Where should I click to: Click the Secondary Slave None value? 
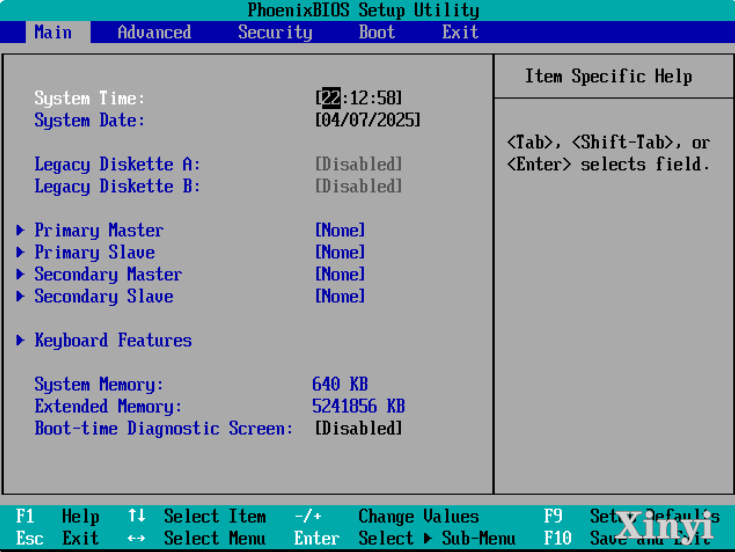point(340,296)
